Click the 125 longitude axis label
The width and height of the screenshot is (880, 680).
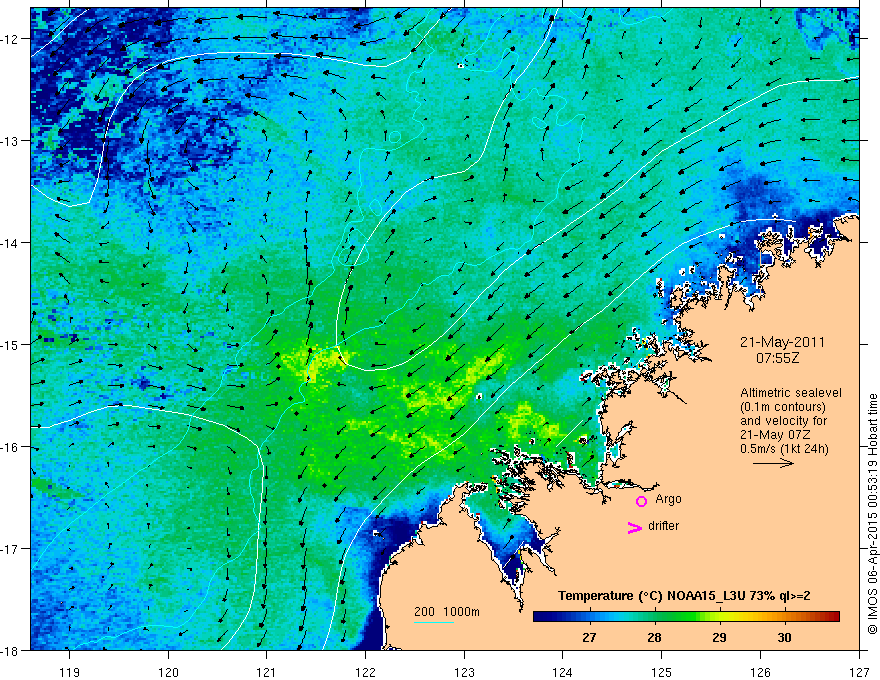(662, 673)
